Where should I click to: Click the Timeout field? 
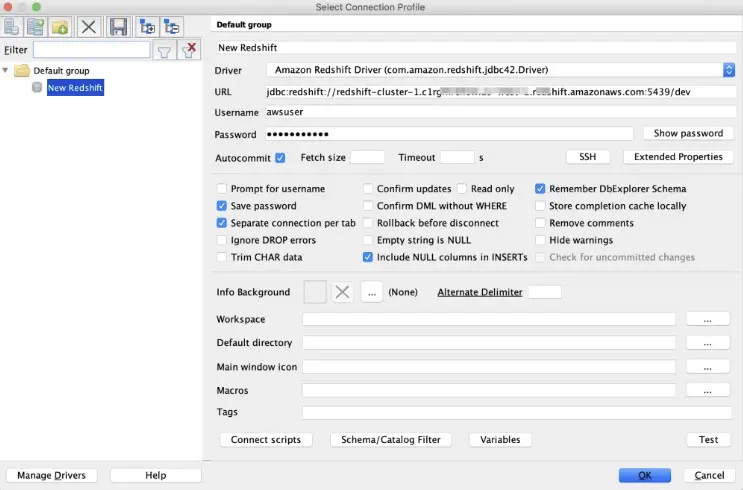click(457, 157)
